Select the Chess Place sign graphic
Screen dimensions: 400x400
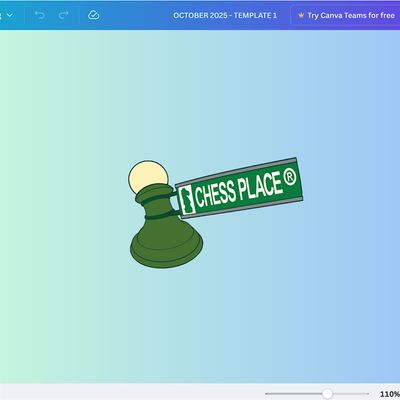point(239,188)
